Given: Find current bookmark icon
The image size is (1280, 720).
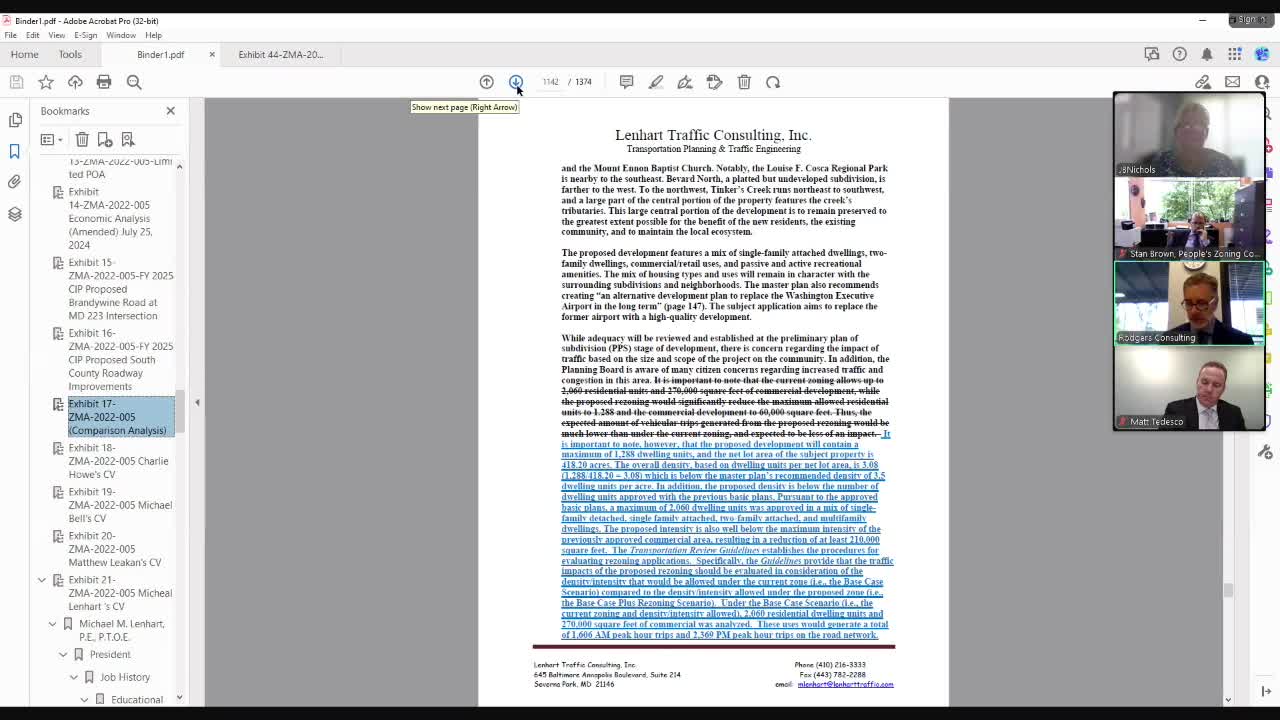Looking at the screenshot, I should [x=128, y=139].
